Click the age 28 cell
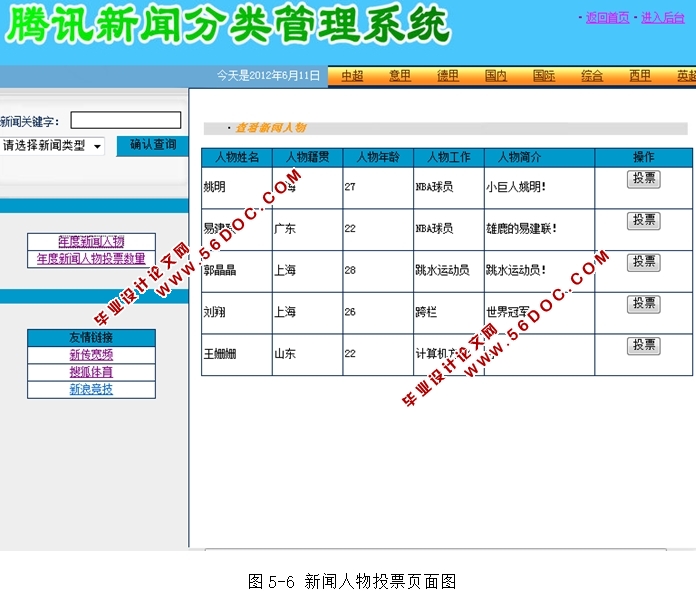The image size is (696, 591). [378, 271]
